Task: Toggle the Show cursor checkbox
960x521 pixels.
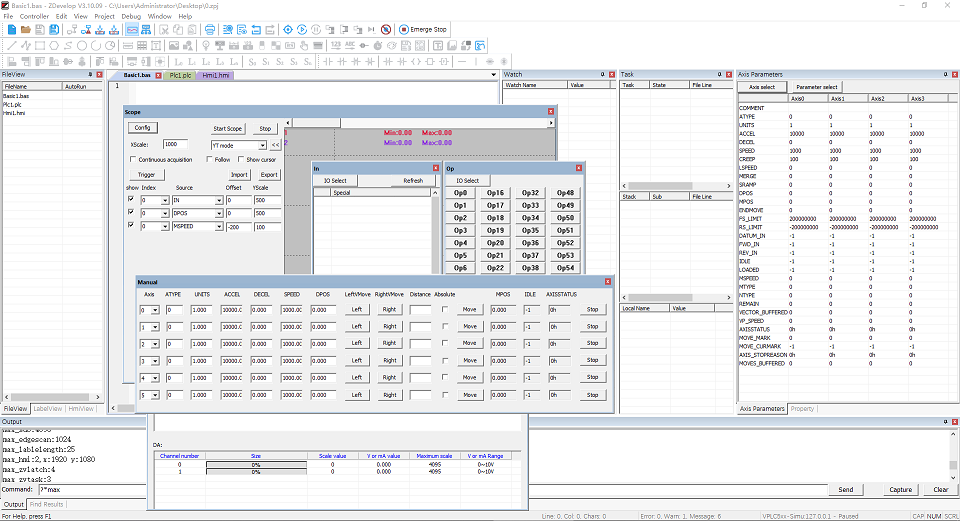Action: click(241, 159)
